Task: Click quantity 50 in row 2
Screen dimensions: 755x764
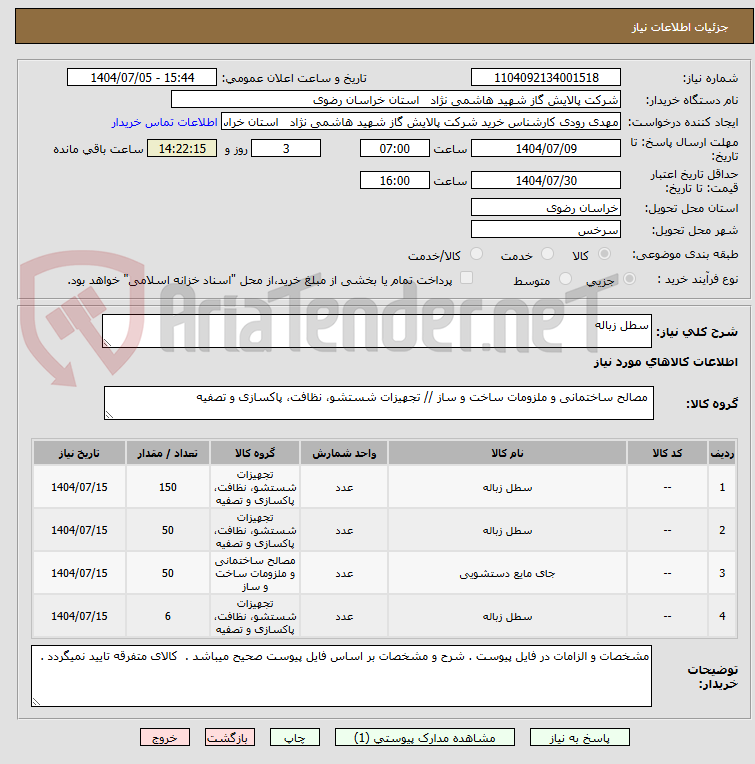Action: (x=168, y=530)
